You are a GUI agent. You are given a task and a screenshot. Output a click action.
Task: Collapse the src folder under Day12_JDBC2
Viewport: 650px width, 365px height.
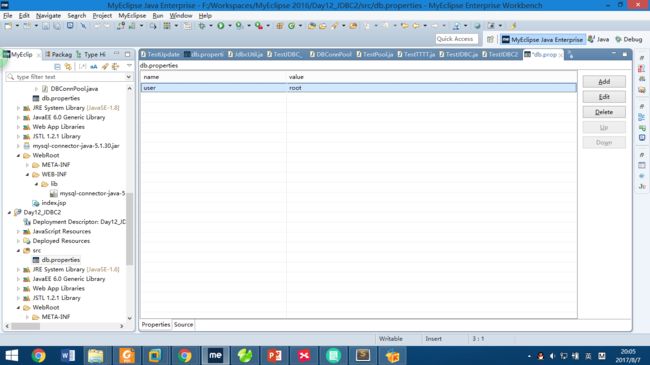point(18,251)
